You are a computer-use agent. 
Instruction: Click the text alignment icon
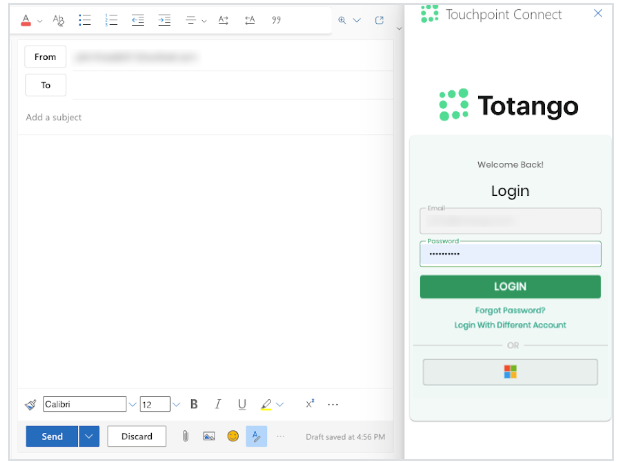pos(191,20)
